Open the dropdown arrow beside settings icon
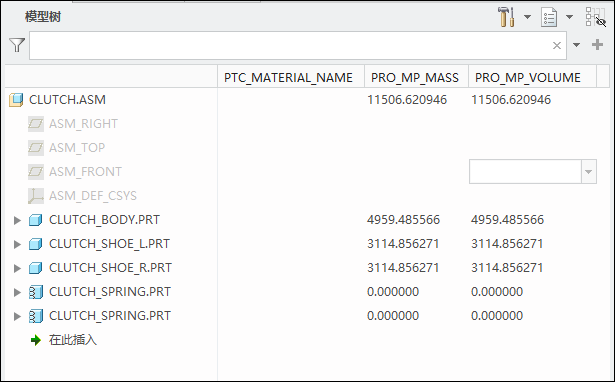 [x=528, y=17]
